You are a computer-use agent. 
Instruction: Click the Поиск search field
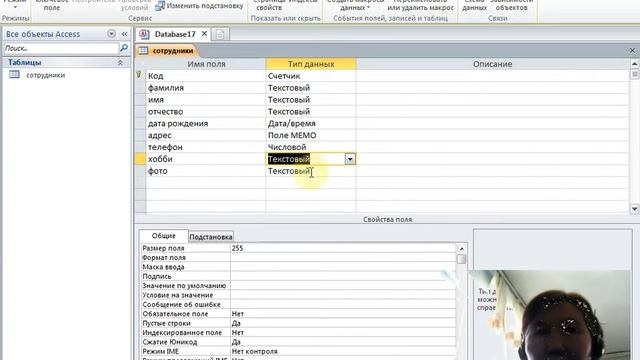(x=61, y=48)
